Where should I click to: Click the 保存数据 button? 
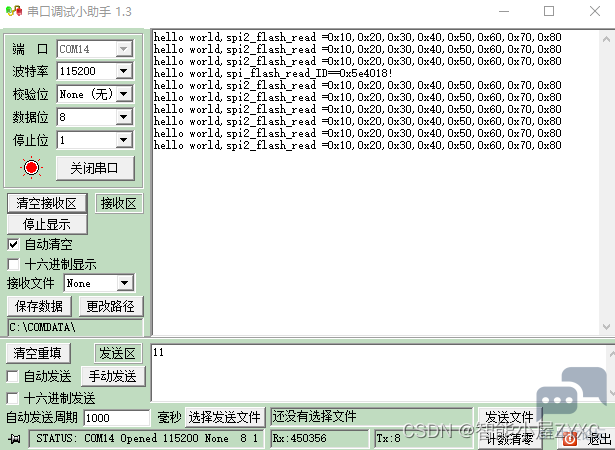click(39, 306)
